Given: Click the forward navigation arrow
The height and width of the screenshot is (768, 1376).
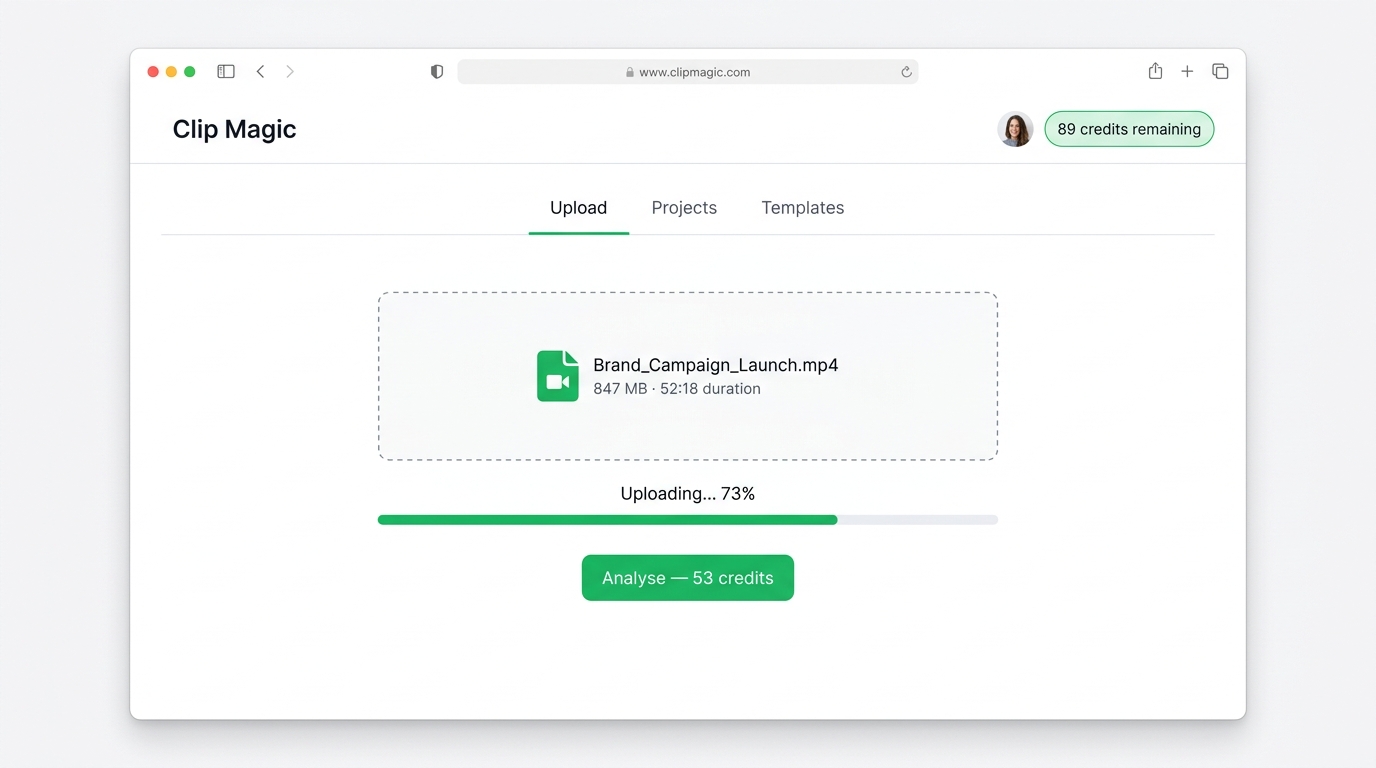Looking at the screenshot, I should tap(290, 71).
